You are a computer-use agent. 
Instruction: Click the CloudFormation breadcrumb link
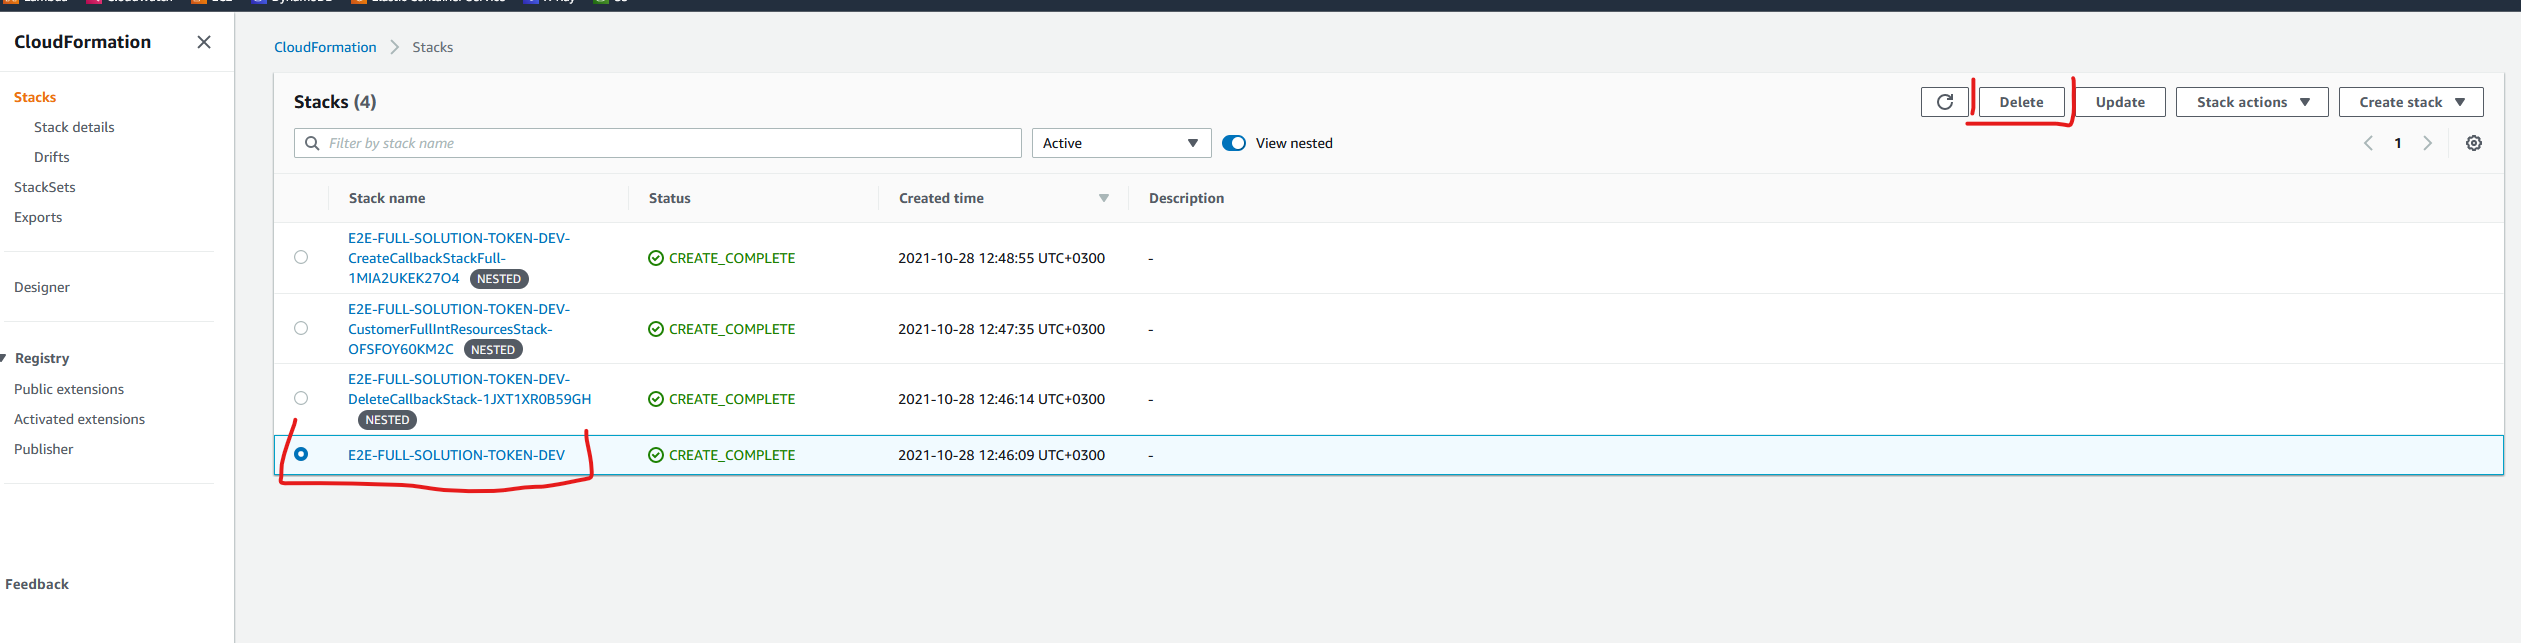pyautogui.click(x=325, y=47)
